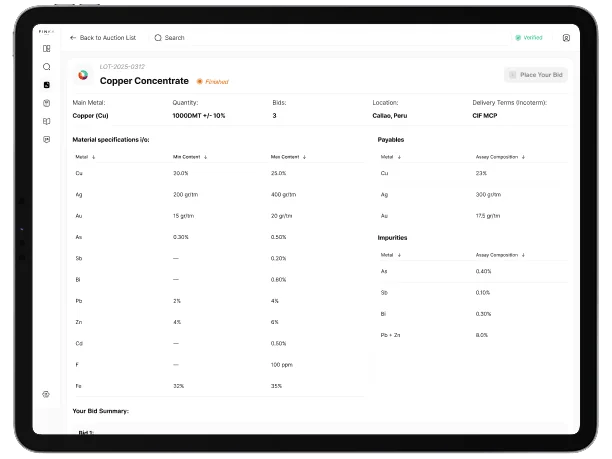Click the Au min content 15 gr/tm
Viewport: 612px width, 459px height.
click(x=183, y=216)
